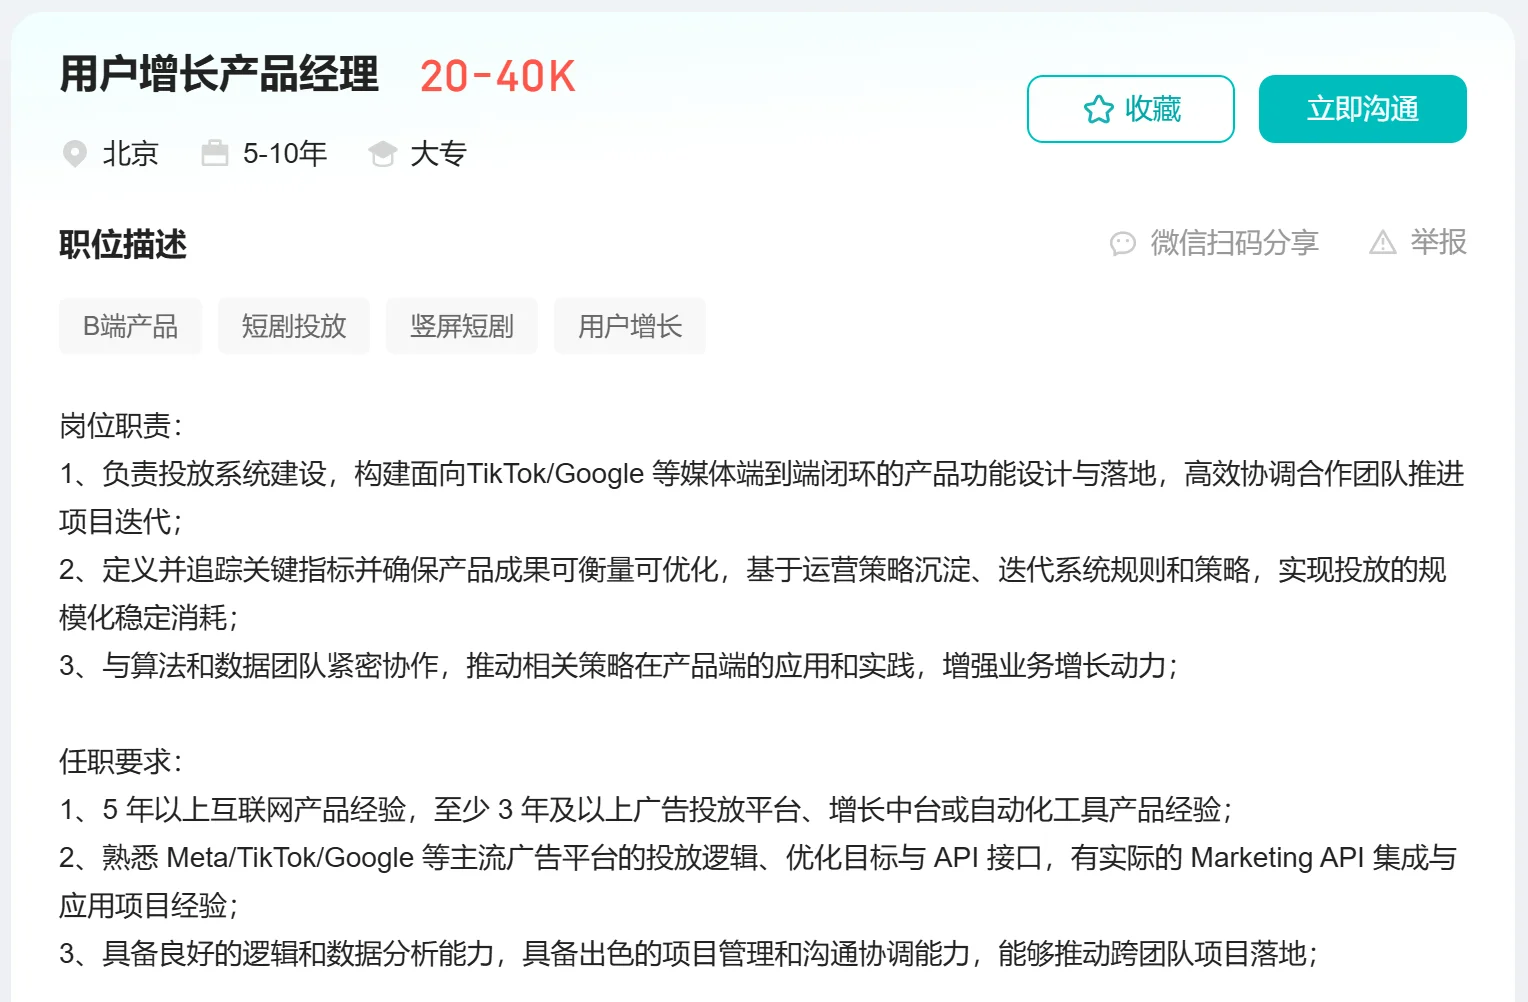Image resolution: width=1528 pixels, height=1002 pixels.
Task: Click the location pin icon beside 北京
Action: click(x=75, y=154)
